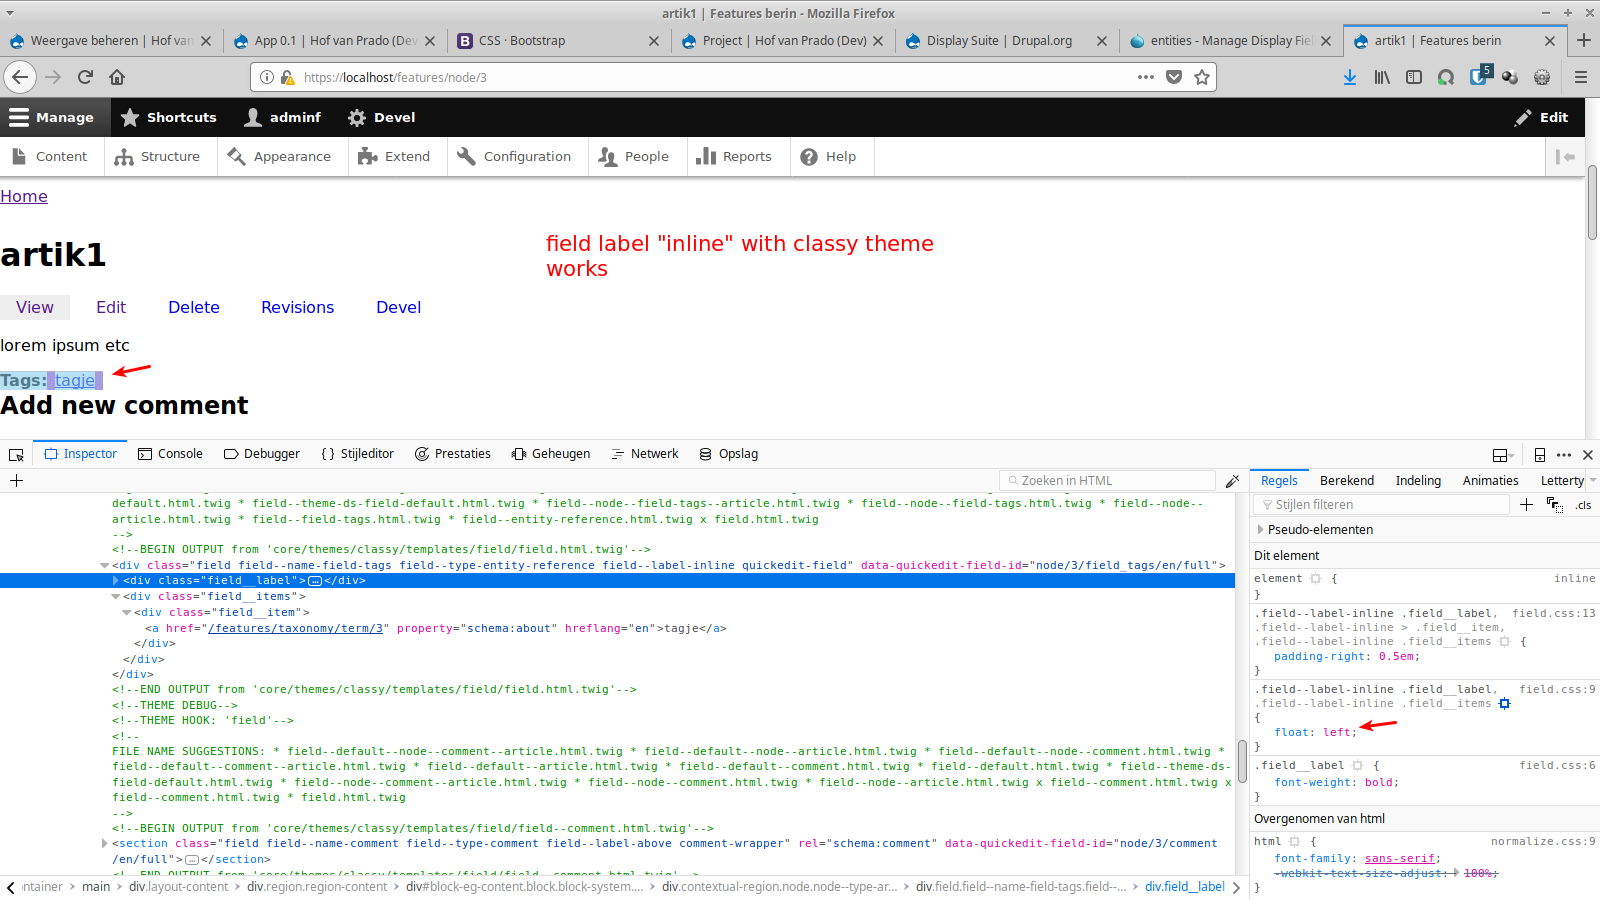The image size is (1600, 900).
Task: Open the Delete node link
Action: click(194, 308)
